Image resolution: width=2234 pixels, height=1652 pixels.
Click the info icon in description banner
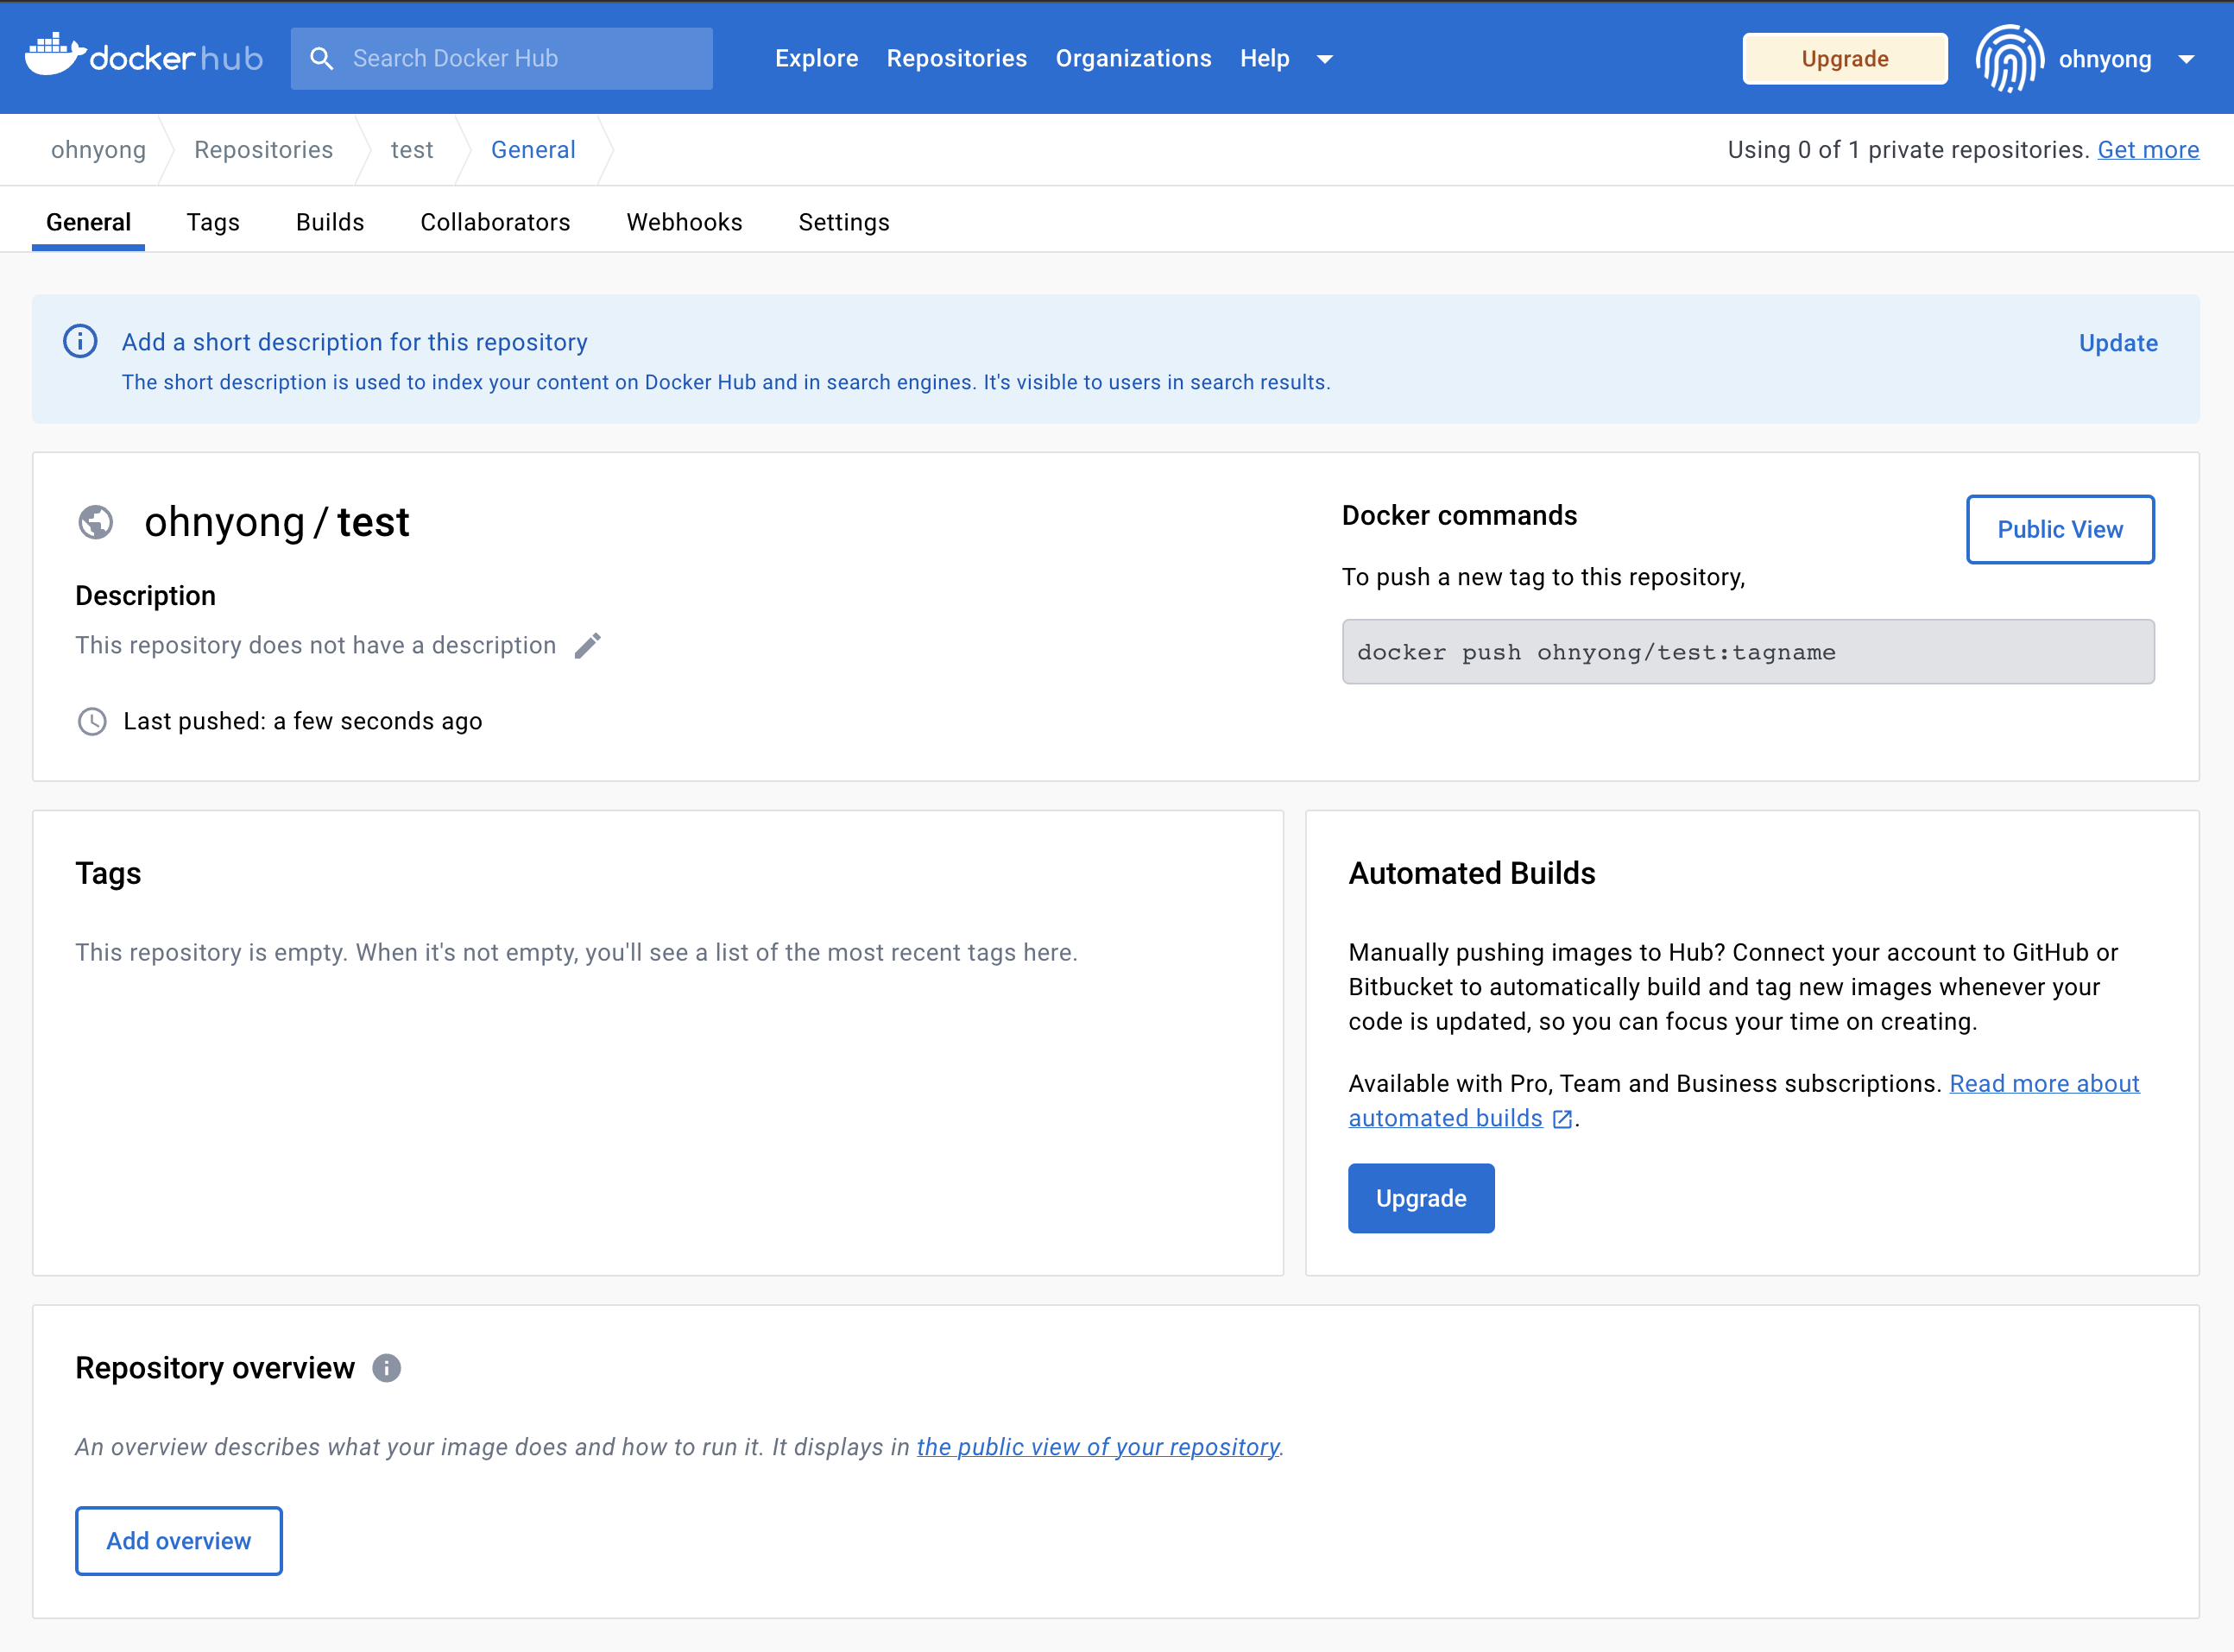pyautogui.click(x=80, y=342)
